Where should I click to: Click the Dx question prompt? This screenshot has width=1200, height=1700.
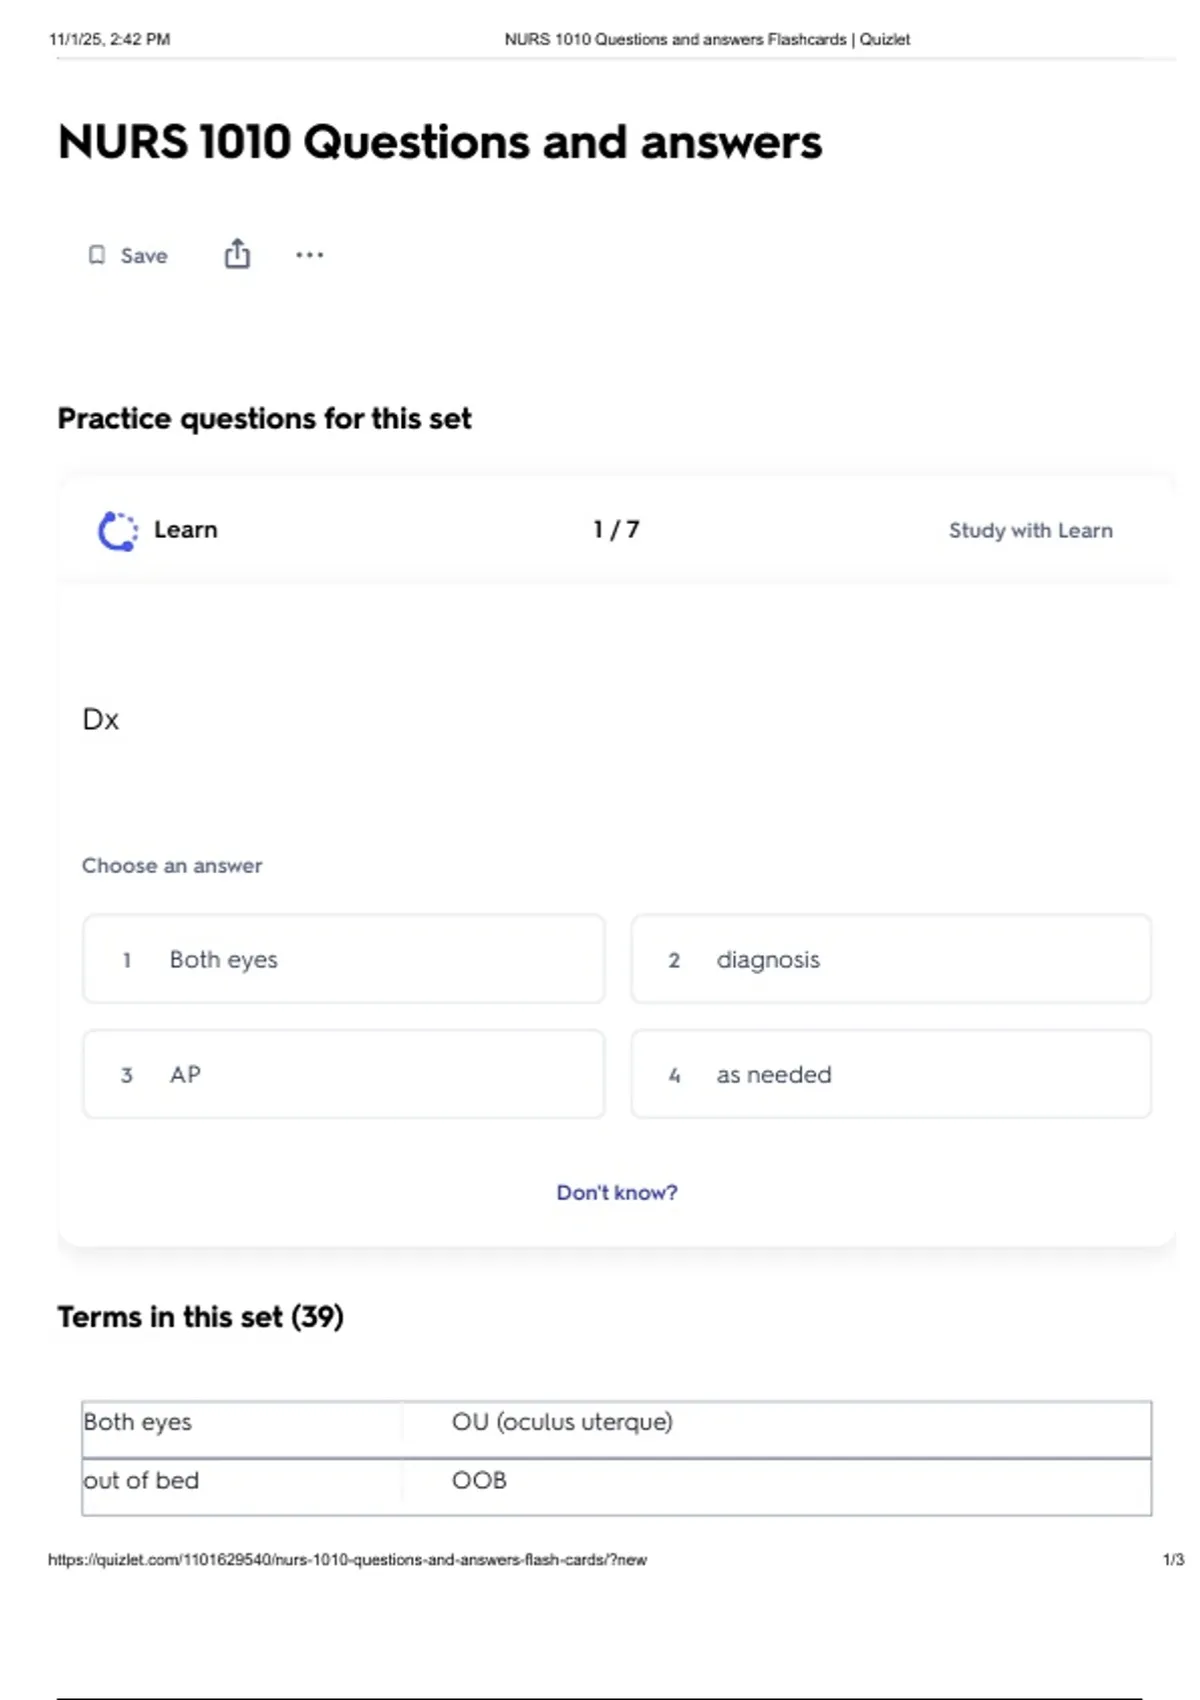pos(101,720)
